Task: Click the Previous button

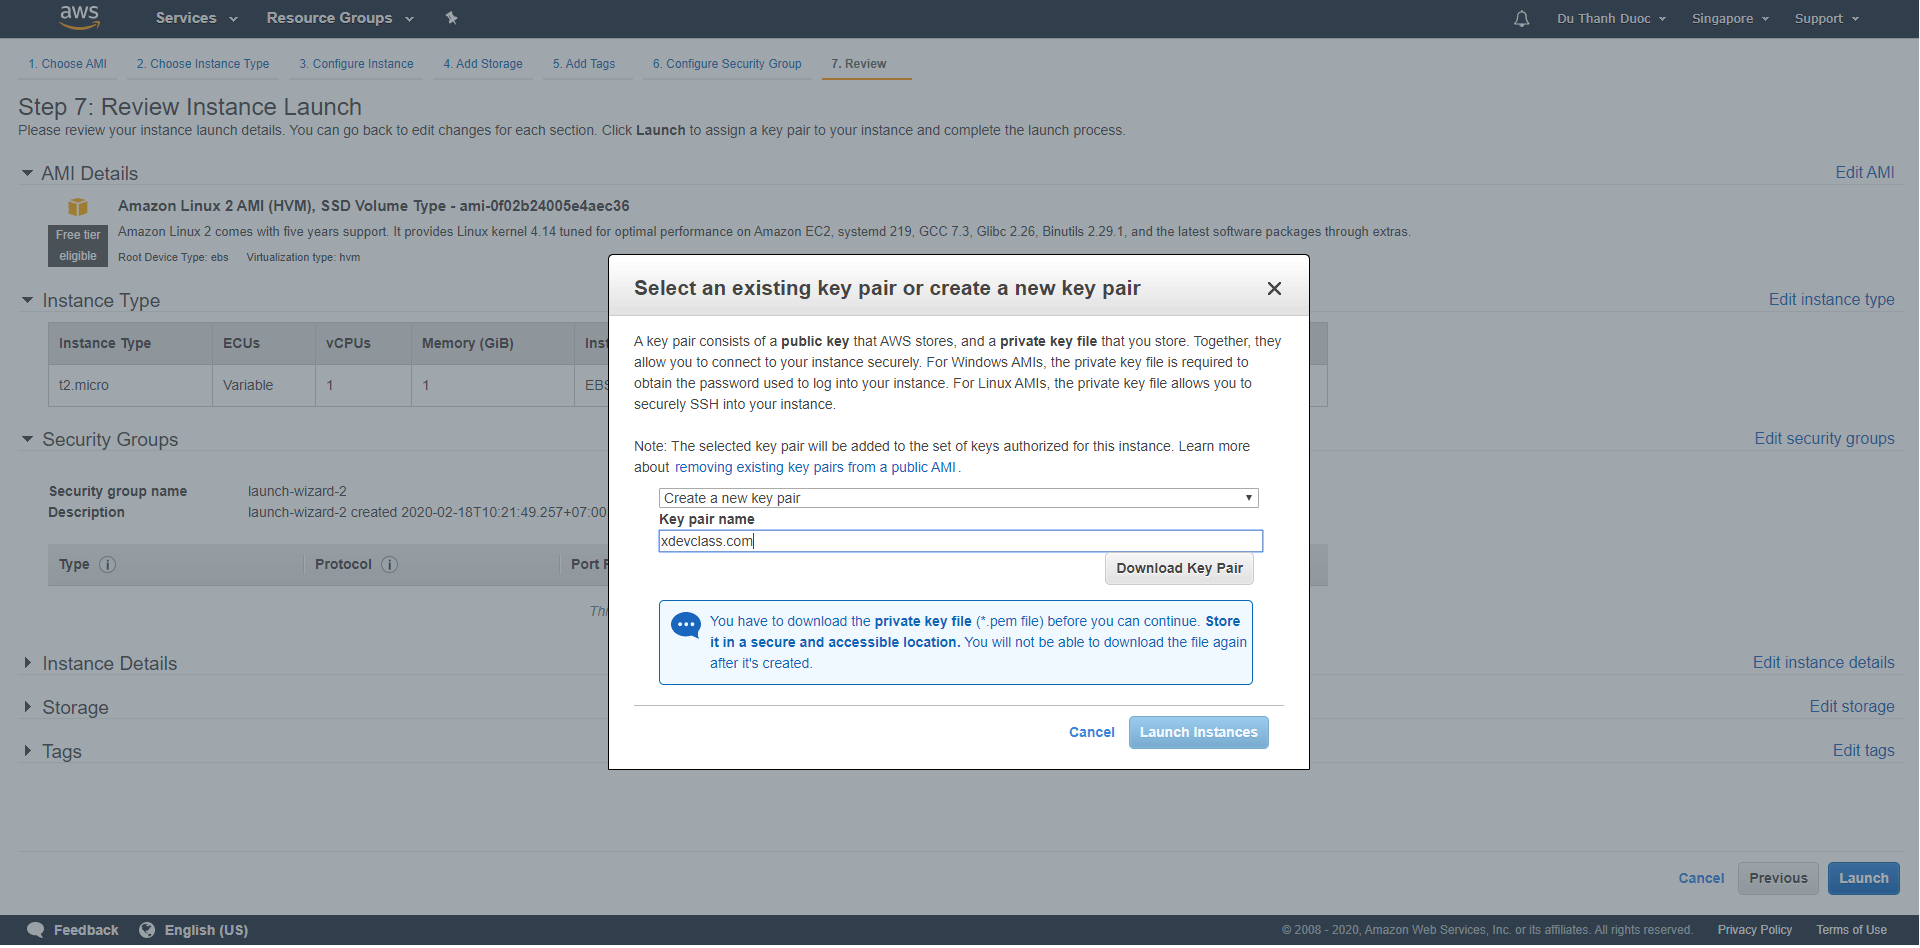Action: (x=1778, y=879)
